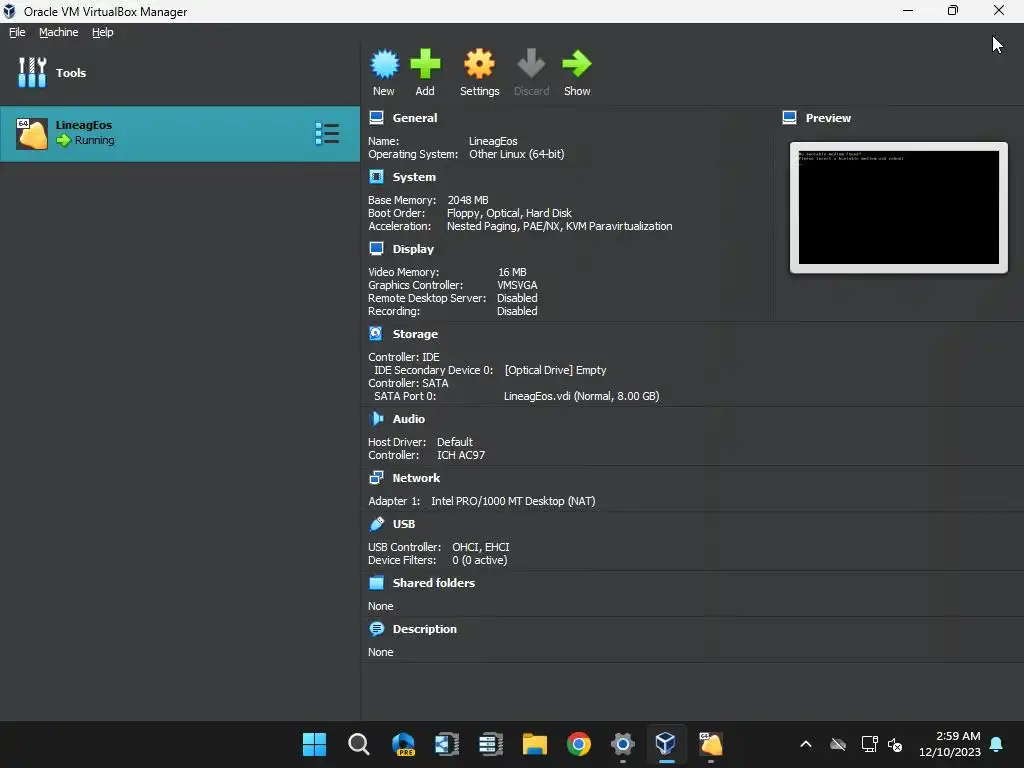Click the Remote Desktop Server Disabled value
The image size is (1024, 768).
pos(517,298)
